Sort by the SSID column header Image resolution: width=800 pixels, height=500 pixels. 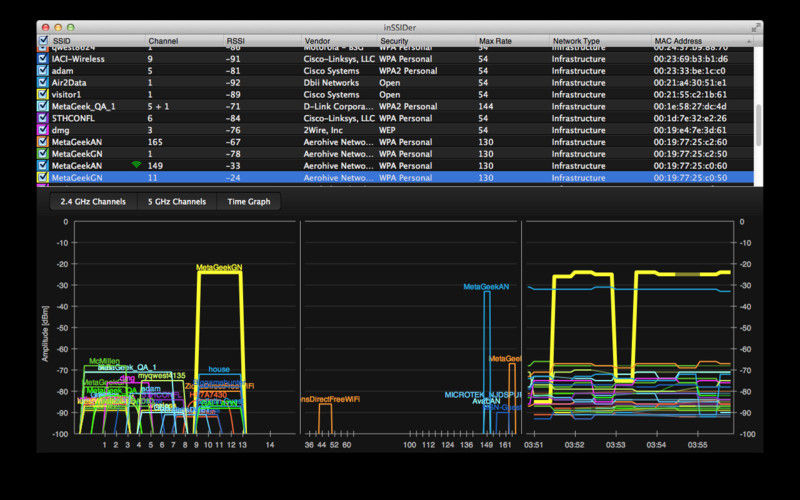(x=62, y=41)
